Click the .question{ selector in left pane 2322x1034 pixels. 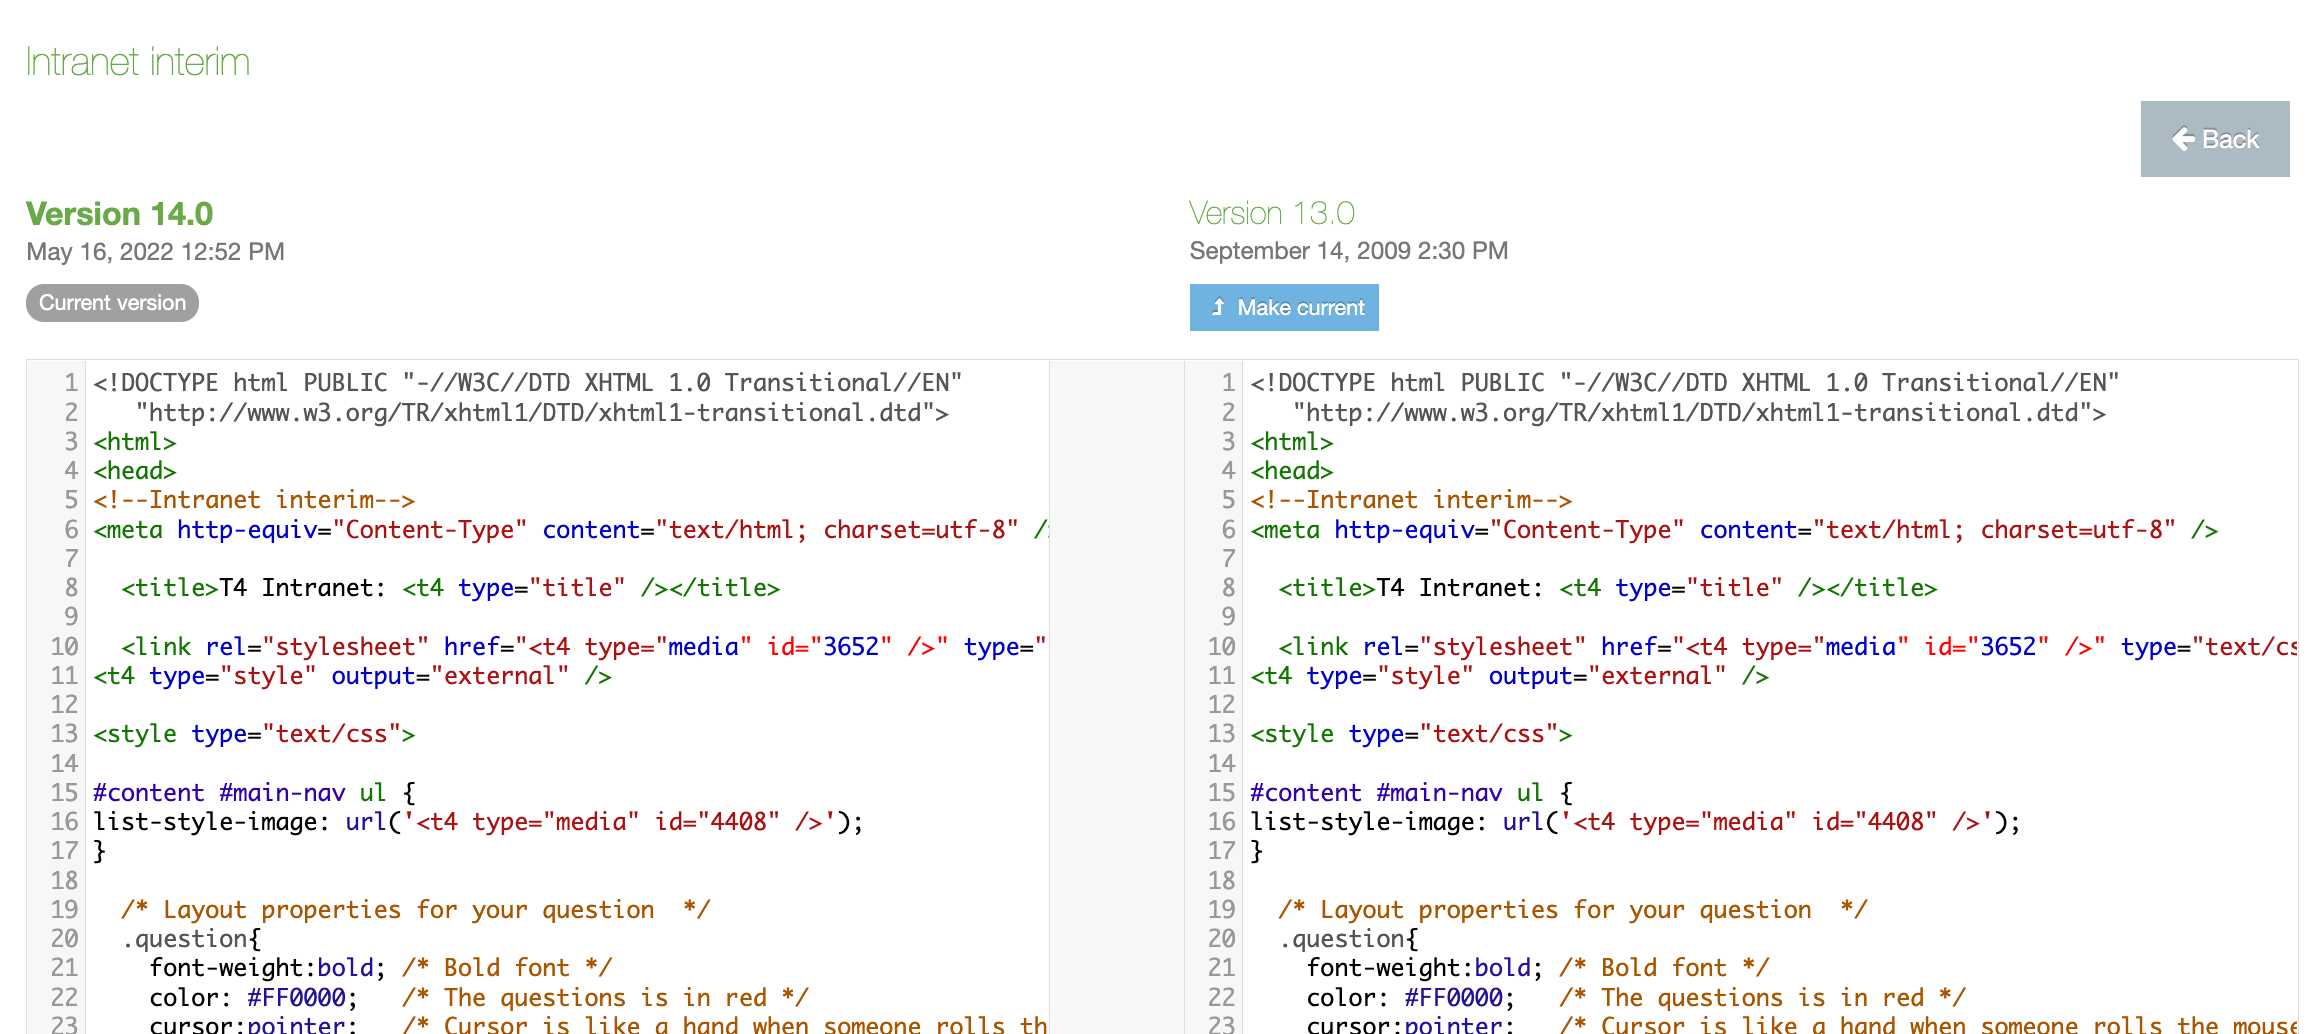192,939
